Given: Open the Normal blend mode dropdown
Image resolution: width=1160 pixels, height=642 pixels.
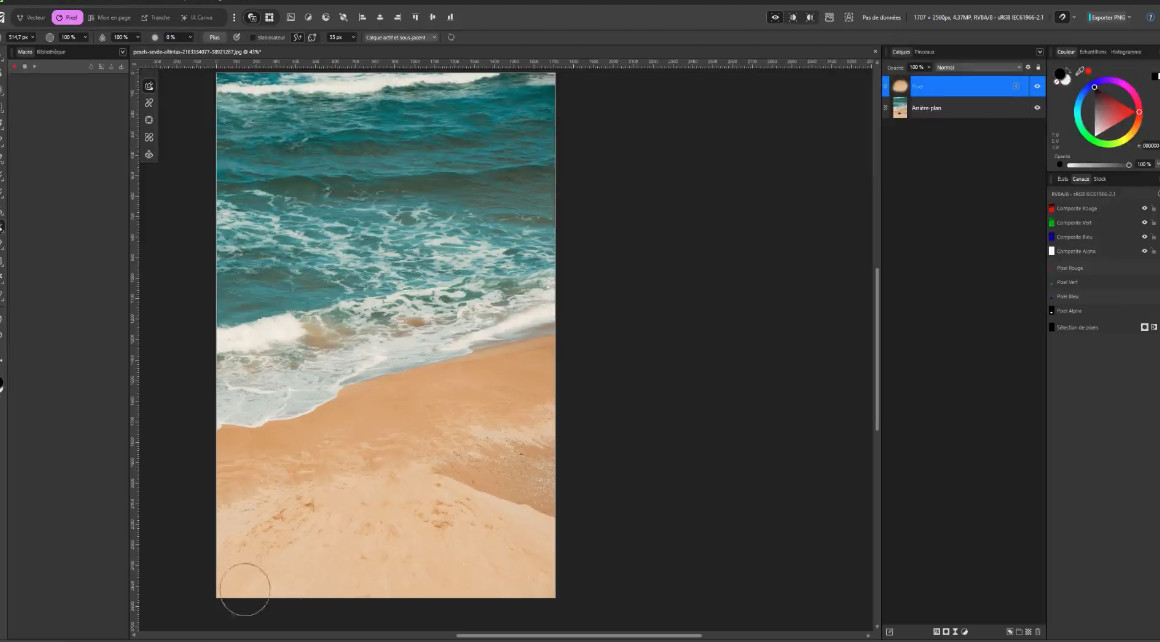Looking at the screenshot, I should click(978, 67).
